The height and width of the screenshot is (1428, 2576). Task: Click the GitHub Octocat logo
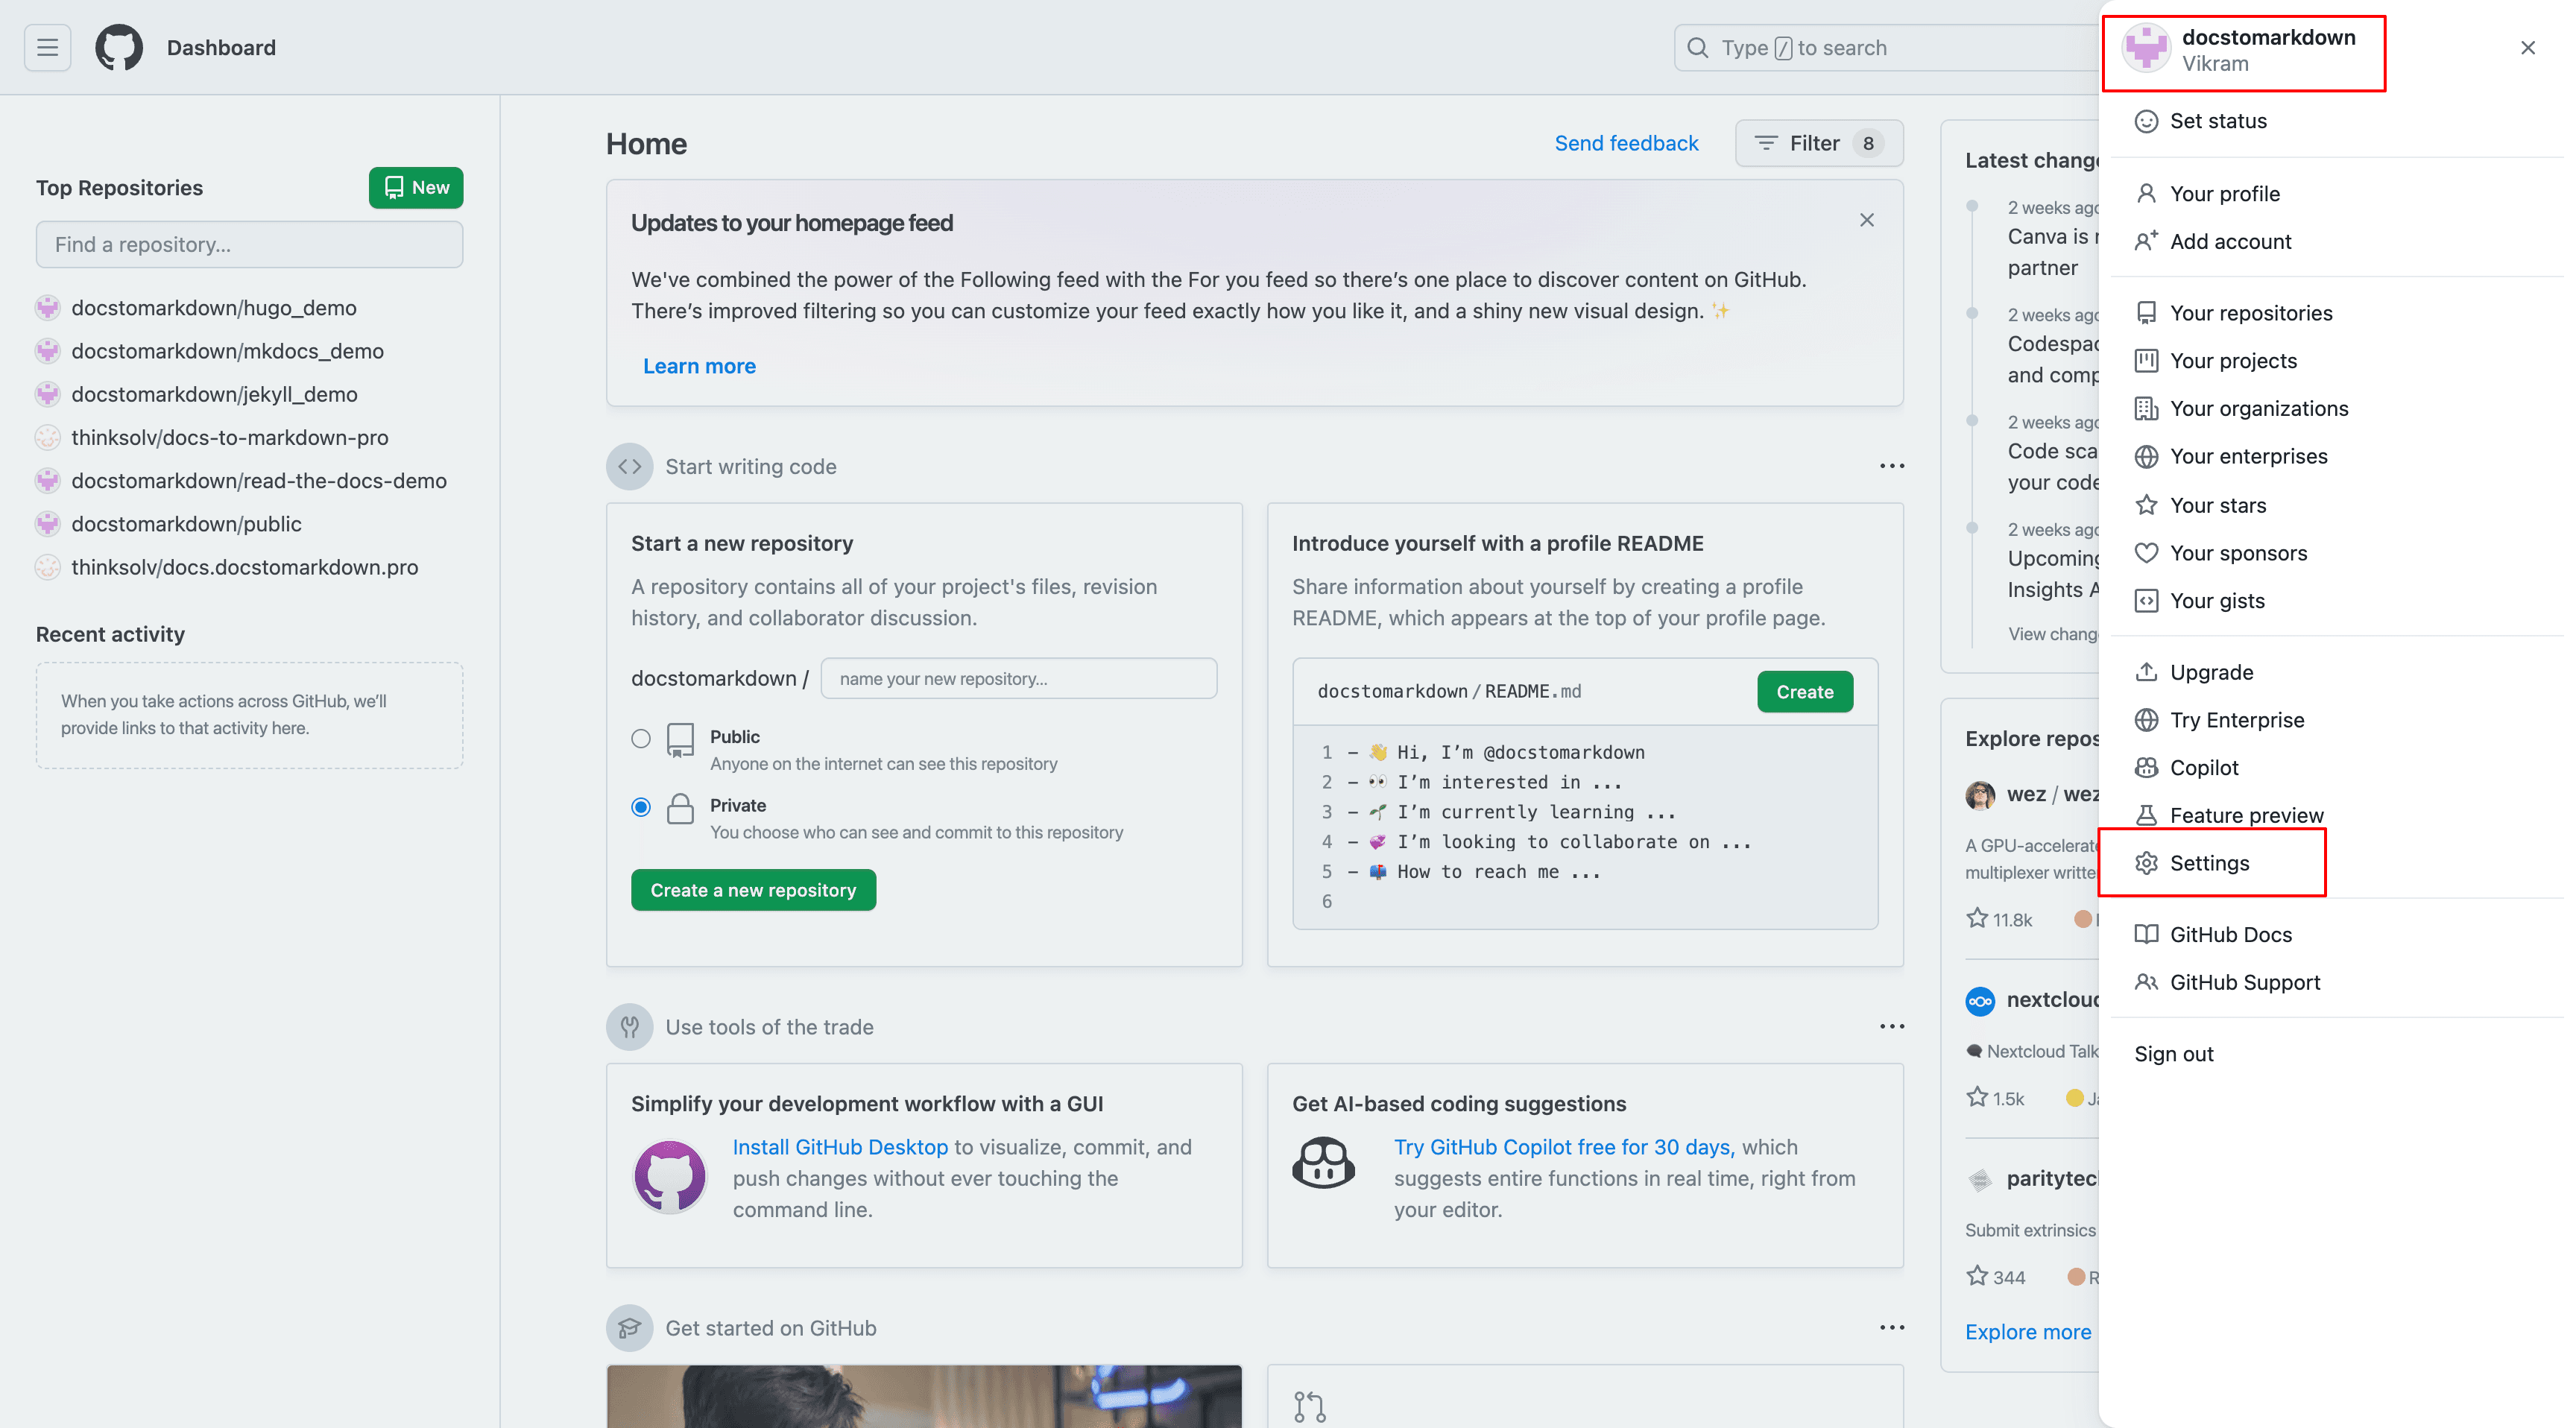point(119,47)
